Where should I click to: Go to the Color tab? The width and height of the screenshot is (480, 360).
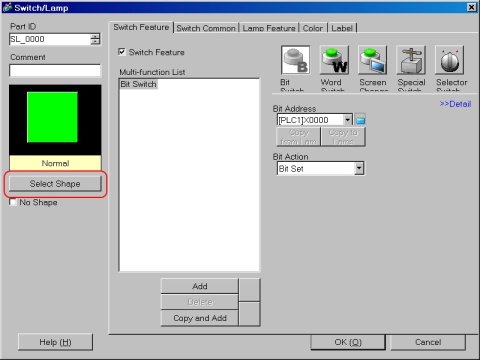(x=313, y=28)
